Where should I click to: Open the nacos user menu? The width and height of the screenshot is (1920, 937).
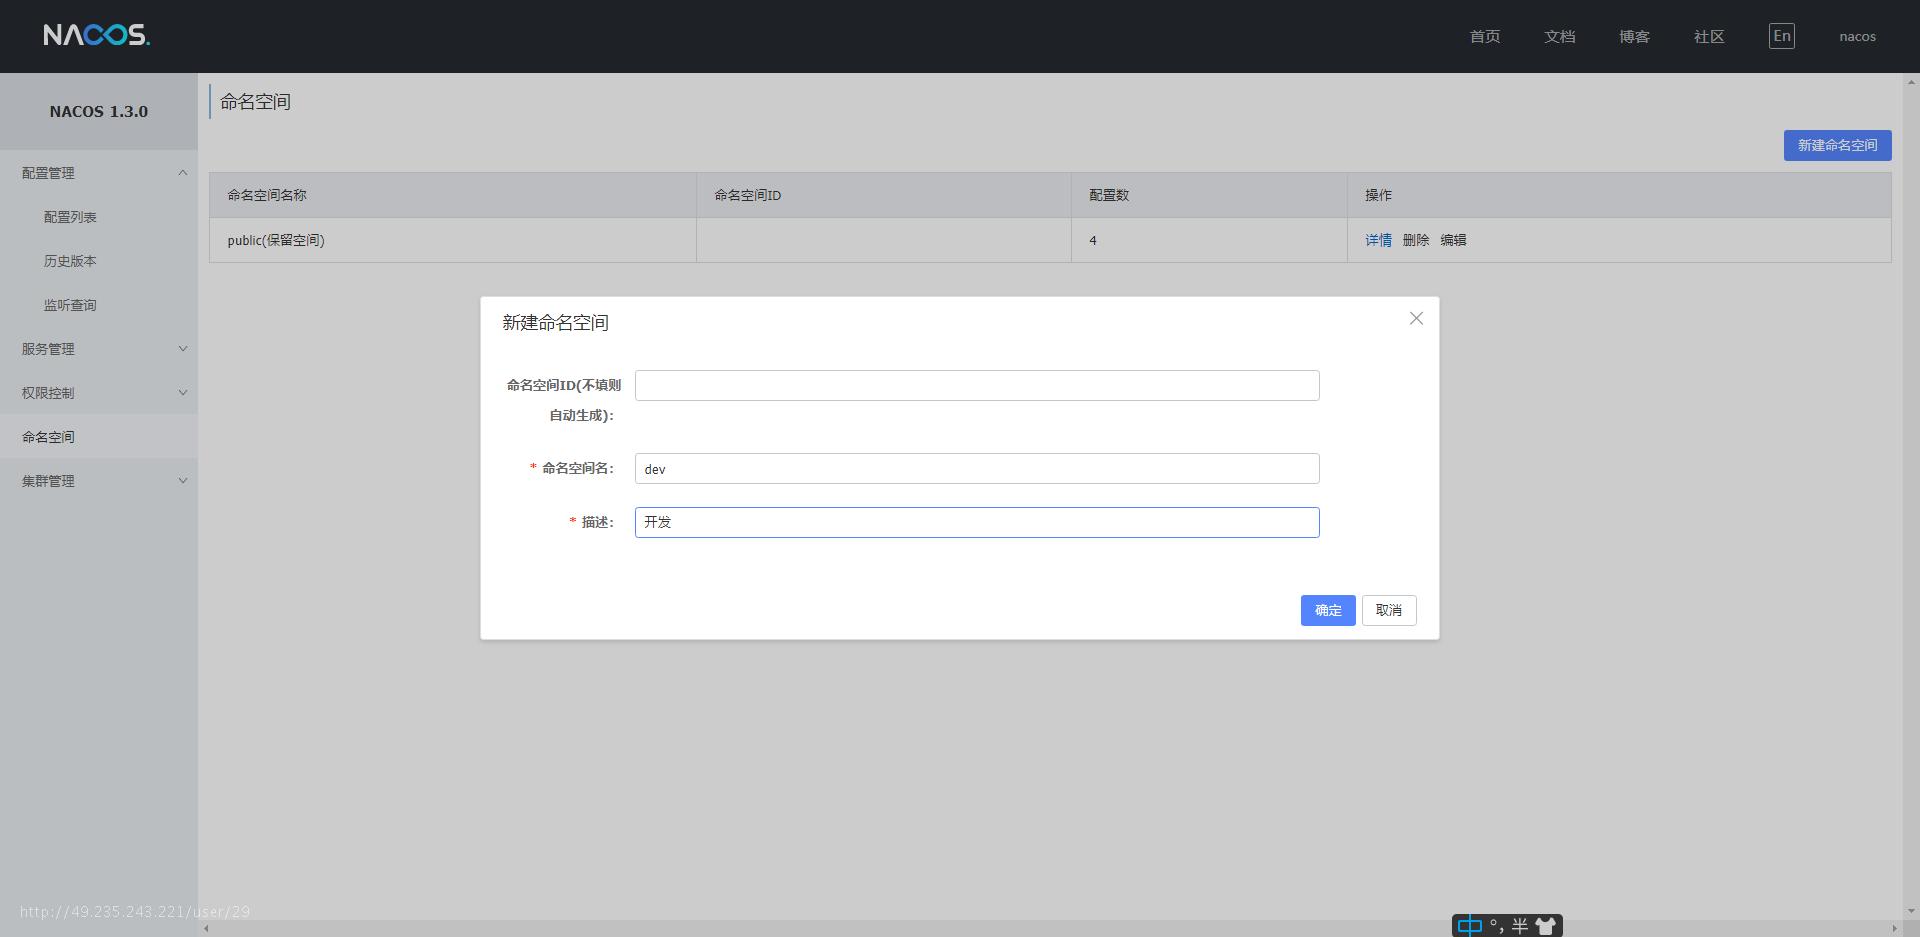click(1857, 36)
